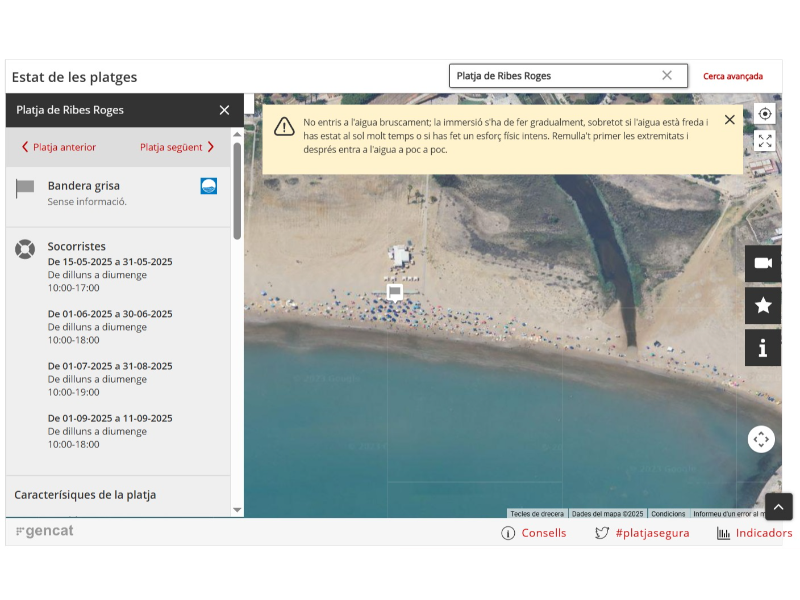
Task: Open the Consells menu item
Action: pyautogui.click(x=534, y=533)
